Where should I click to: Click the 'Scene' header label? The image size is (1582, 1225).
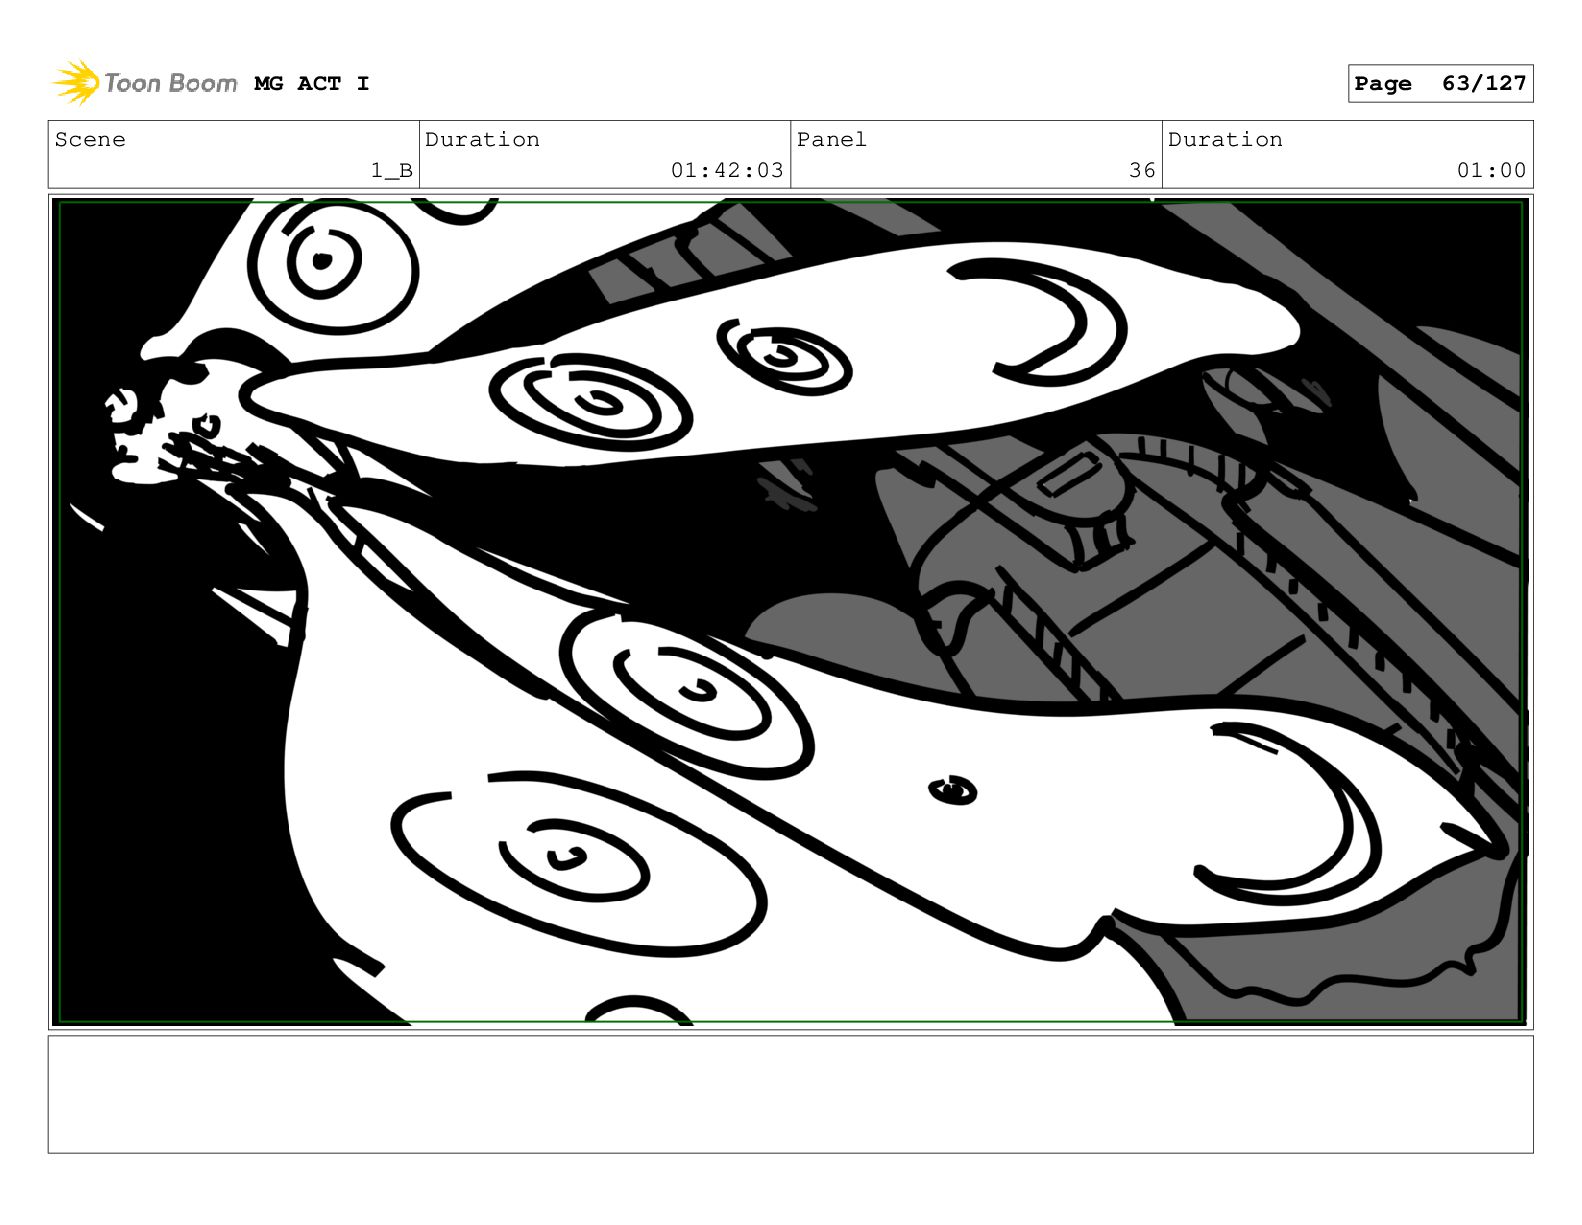[x=91, y=140]
